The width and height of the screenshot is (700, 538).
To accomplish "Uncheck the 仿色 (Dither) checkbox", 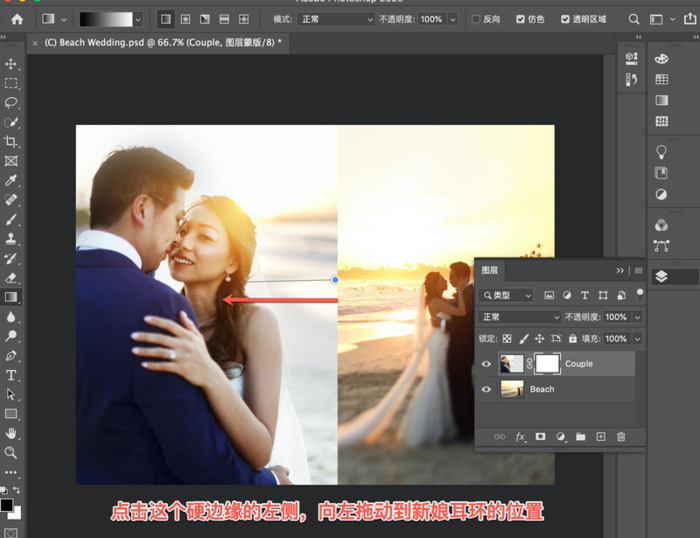I will [x=521, y=19].
